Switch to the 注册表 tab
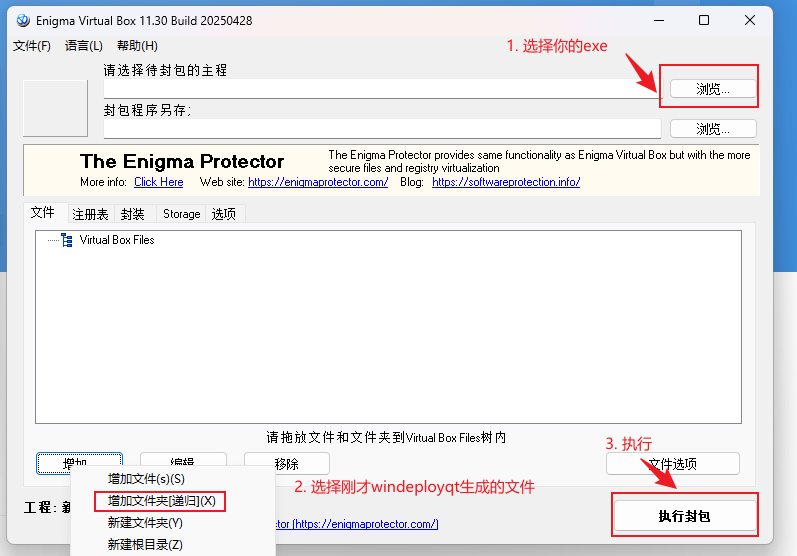797x556 pixels. click(90, 214)
